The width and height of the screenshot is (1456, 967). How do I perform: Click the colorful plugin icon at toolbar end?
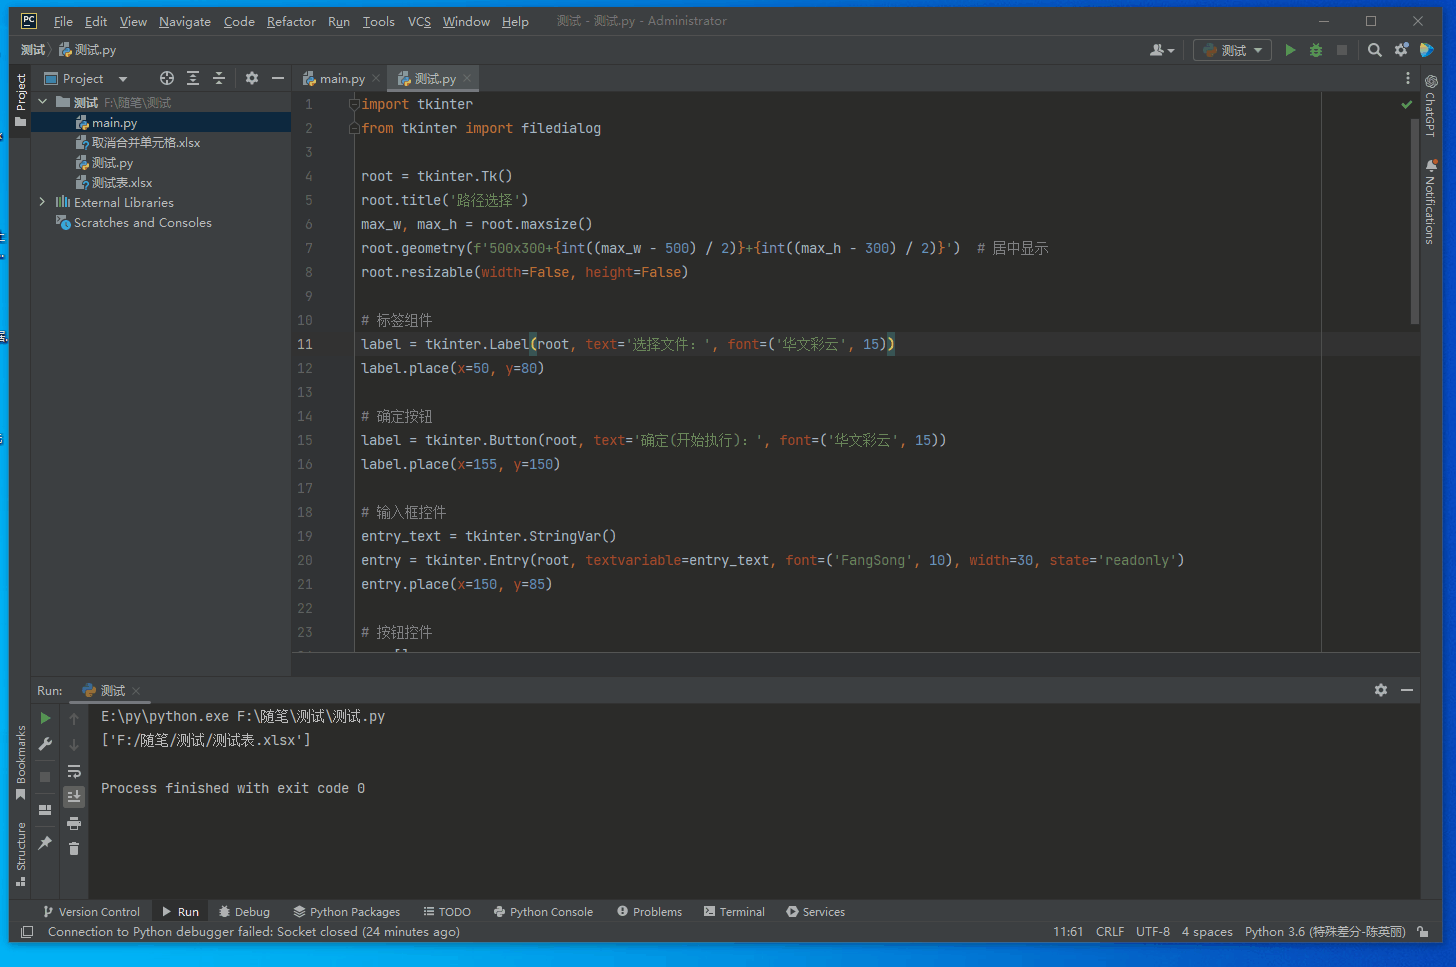(x=1427, y=50)
